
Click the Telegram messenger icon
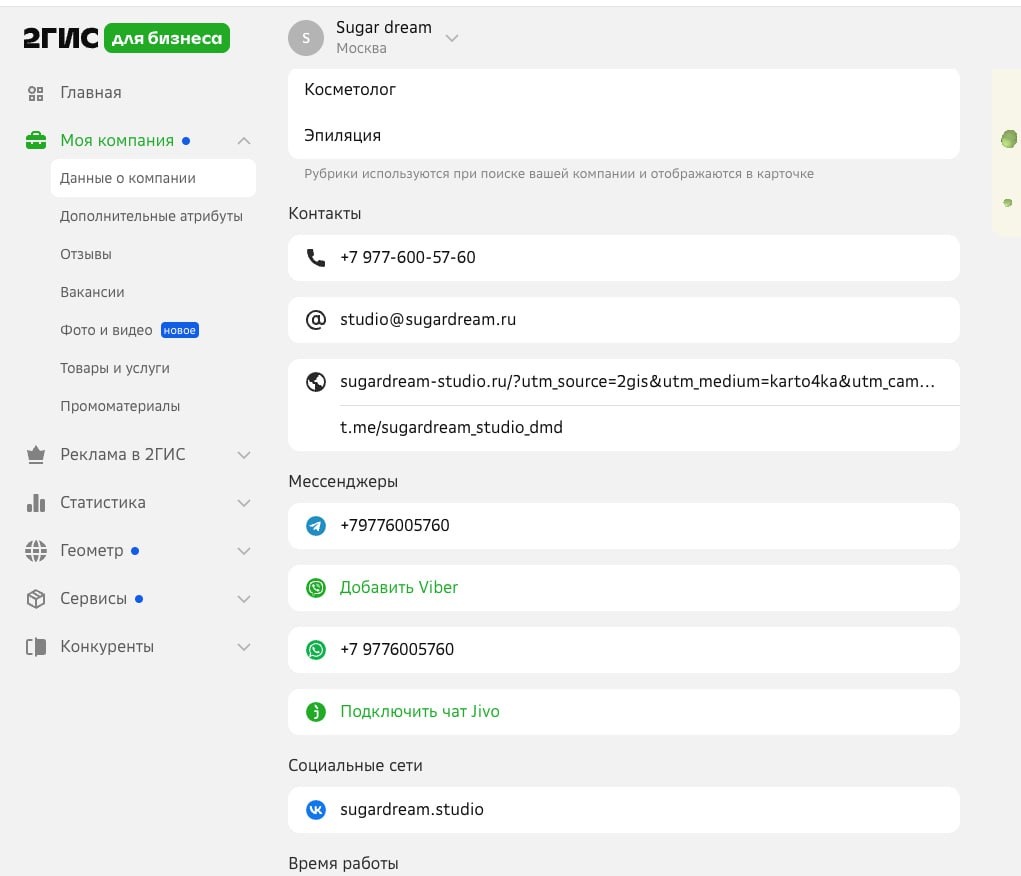tap(316, 526)
